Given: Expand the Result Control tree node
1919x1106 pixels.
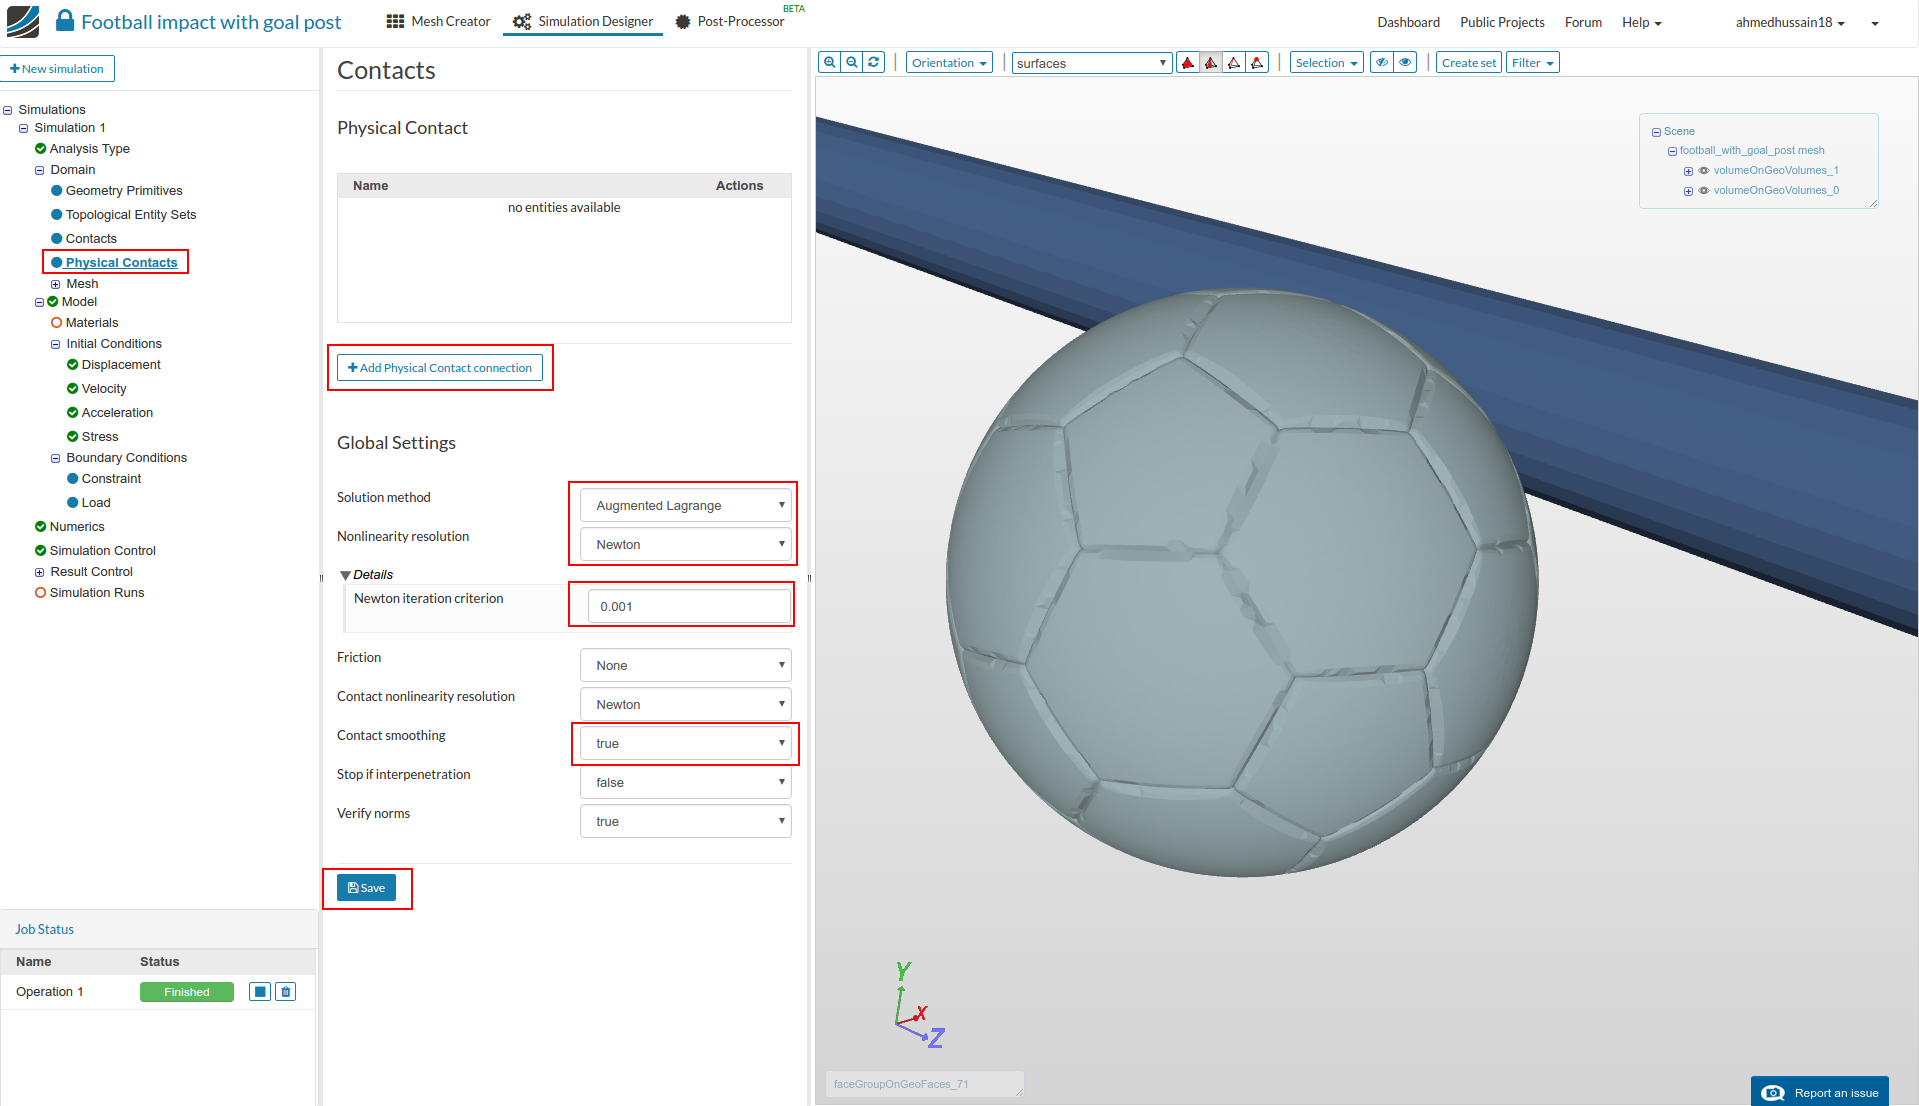Looking at the screenshot, I should coord(40,573).
